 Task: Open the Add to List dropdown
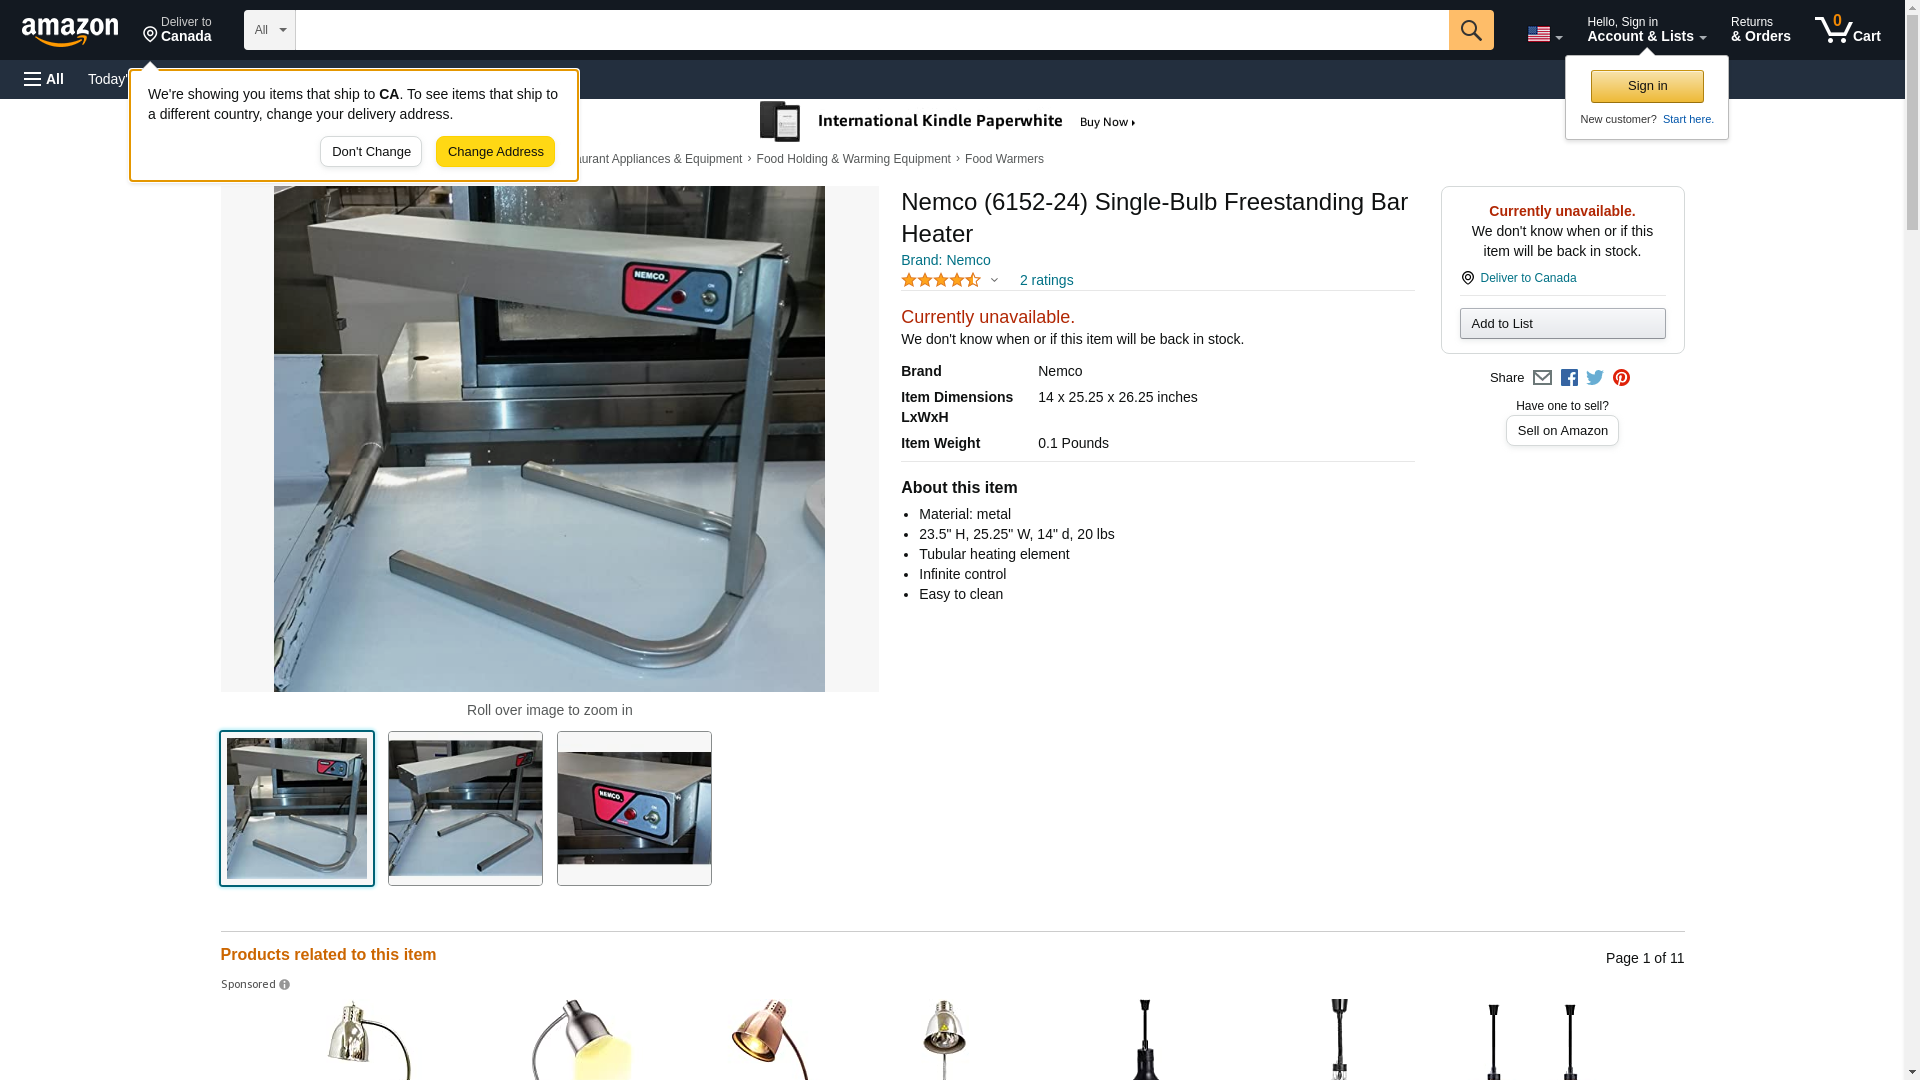1562,324
